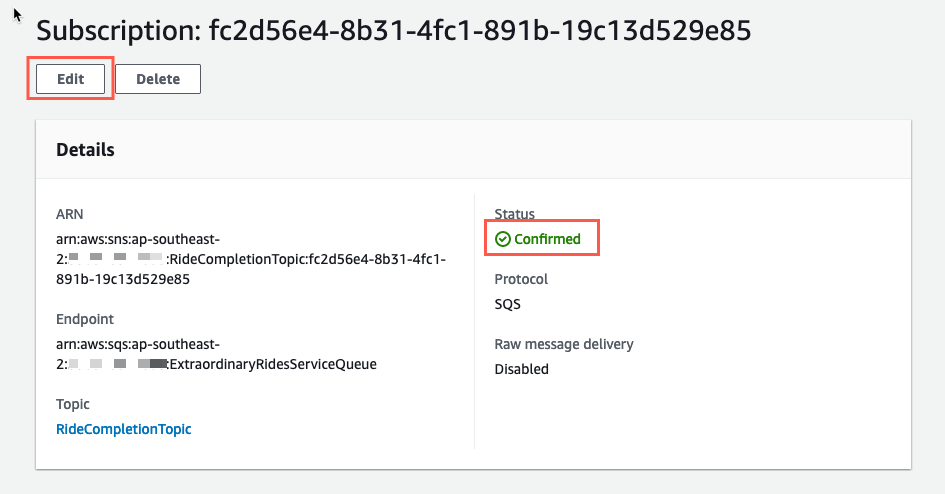The width and height of the screenshot is (945, 494).
Task: Select the Disabled raw delivery value
Action: (x=521, y=369)
